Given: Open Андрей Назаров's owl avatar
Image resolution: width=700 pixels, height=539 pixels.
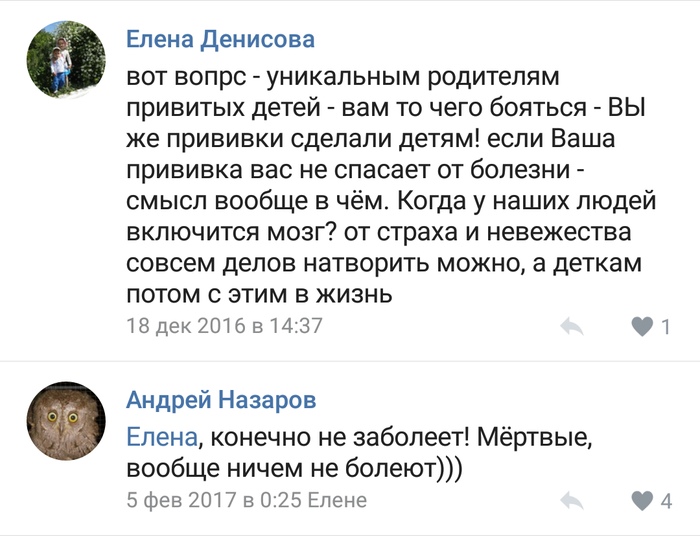Looking at the screenshot, I should pyautogui.click(x=65, y=420).
